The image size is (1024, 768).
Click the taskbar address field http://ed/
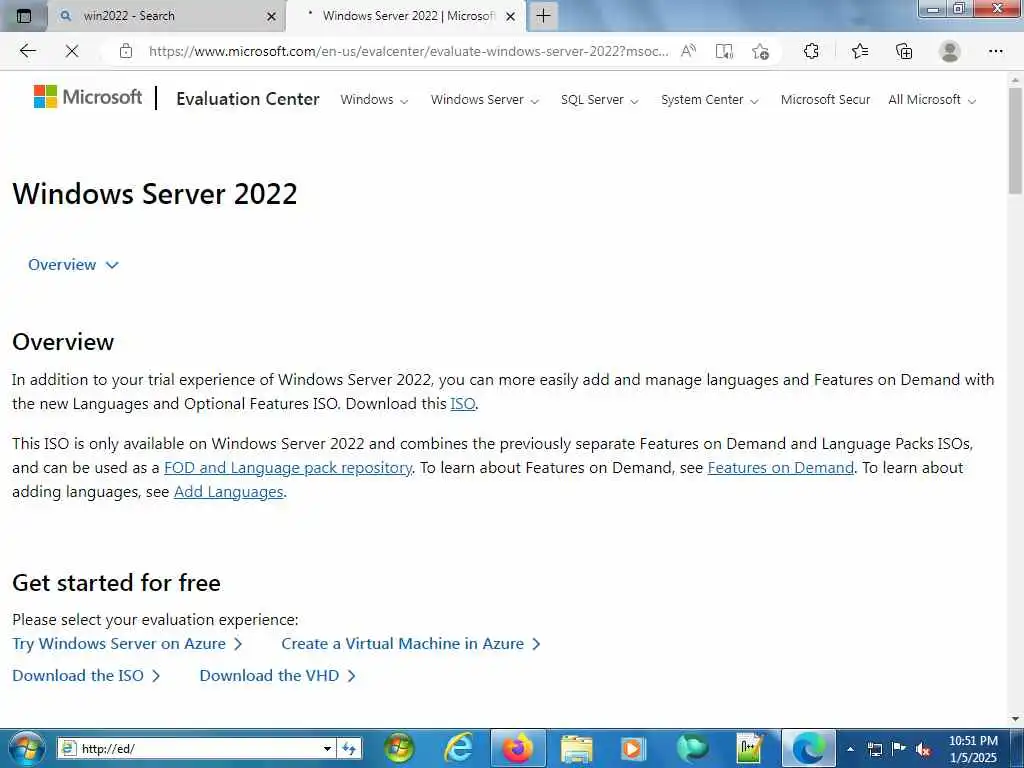(196, 748)
